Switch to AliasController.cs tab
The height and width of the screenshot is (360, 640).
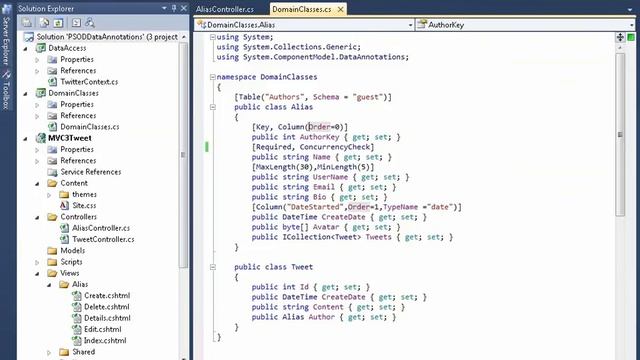point(224,9)
